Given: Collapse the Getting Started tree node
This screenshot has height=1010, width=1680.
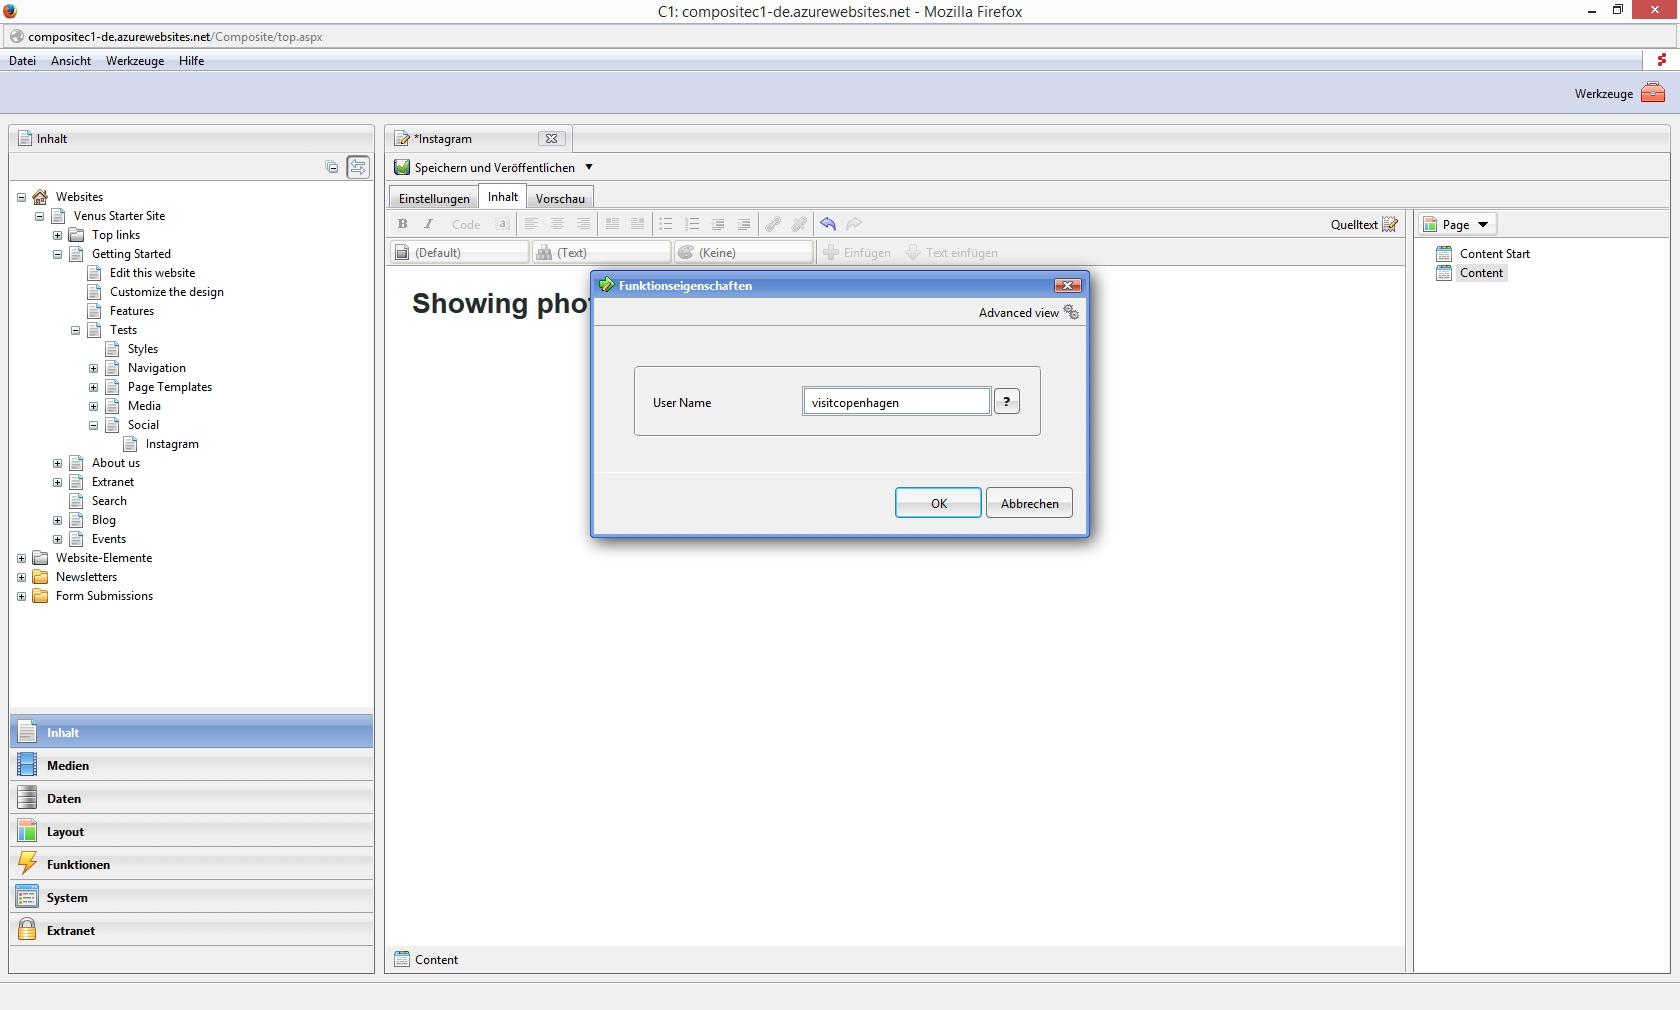Looking at the screenshot, I should click(58, 254).
